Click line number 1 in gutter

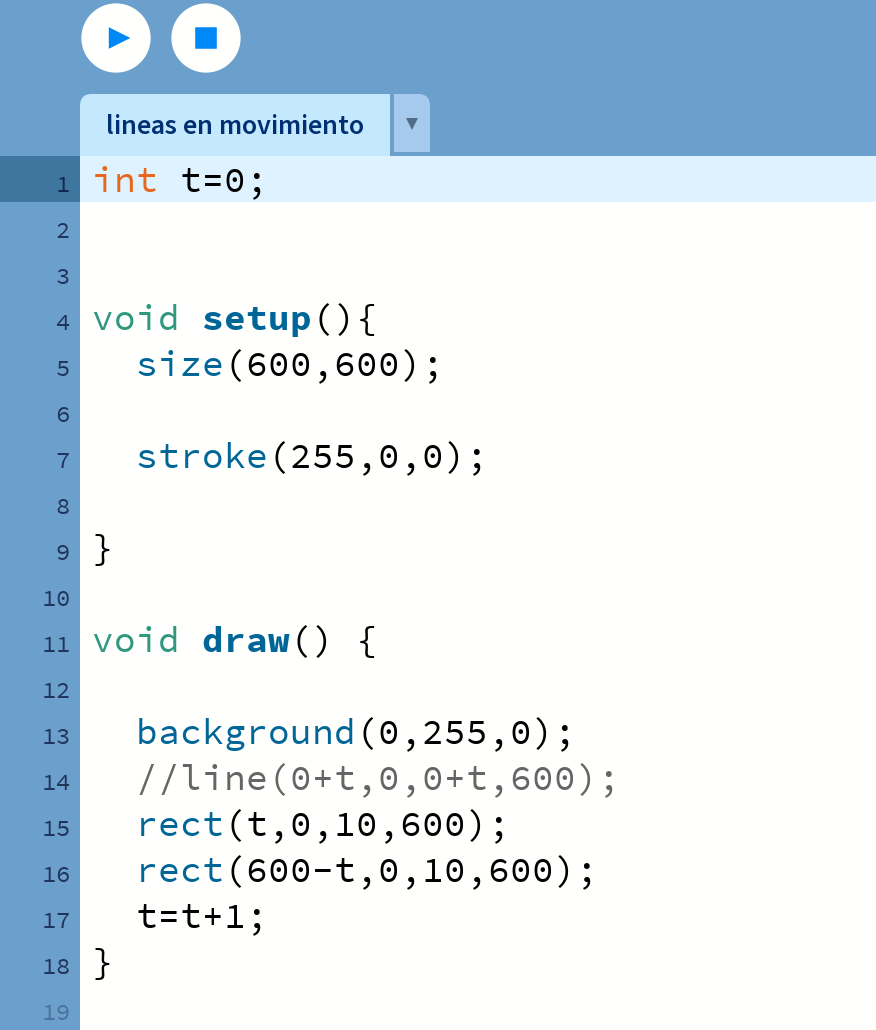(x=62, y=185)
